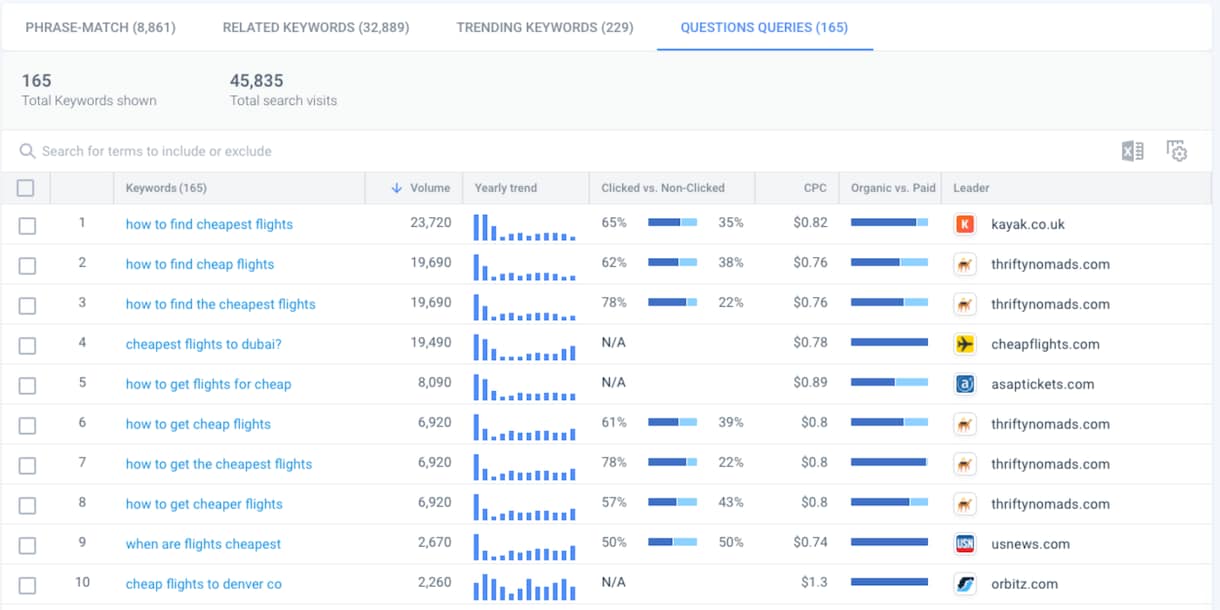Sort by Clicked vs. Non-Clicked header
The image size is (1220, 610).
pos(663,188)
